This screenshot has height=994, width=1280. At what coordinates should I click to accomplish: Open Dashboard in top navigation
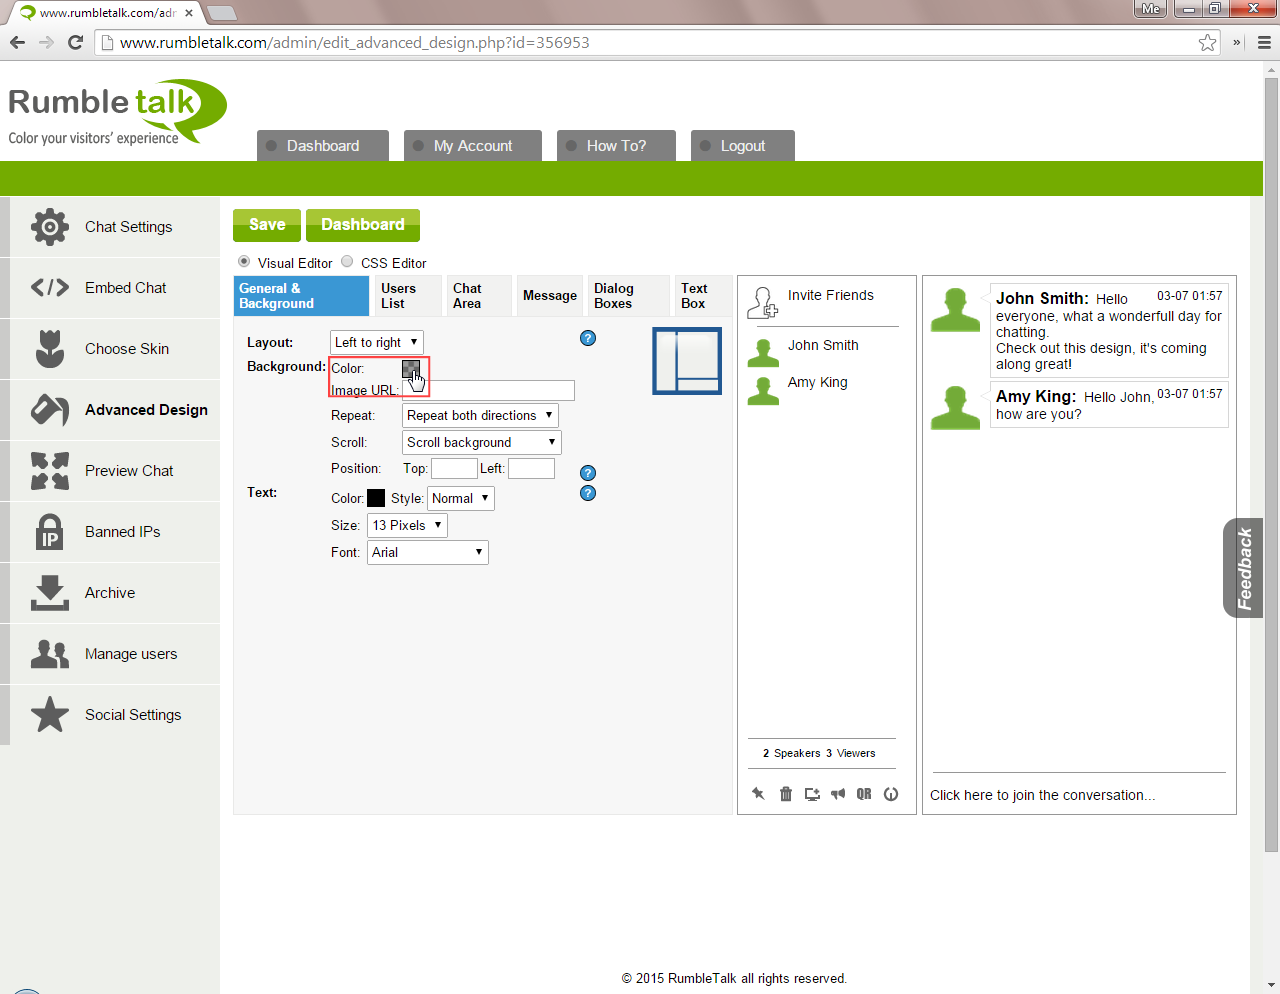click(x=323, y=146)
